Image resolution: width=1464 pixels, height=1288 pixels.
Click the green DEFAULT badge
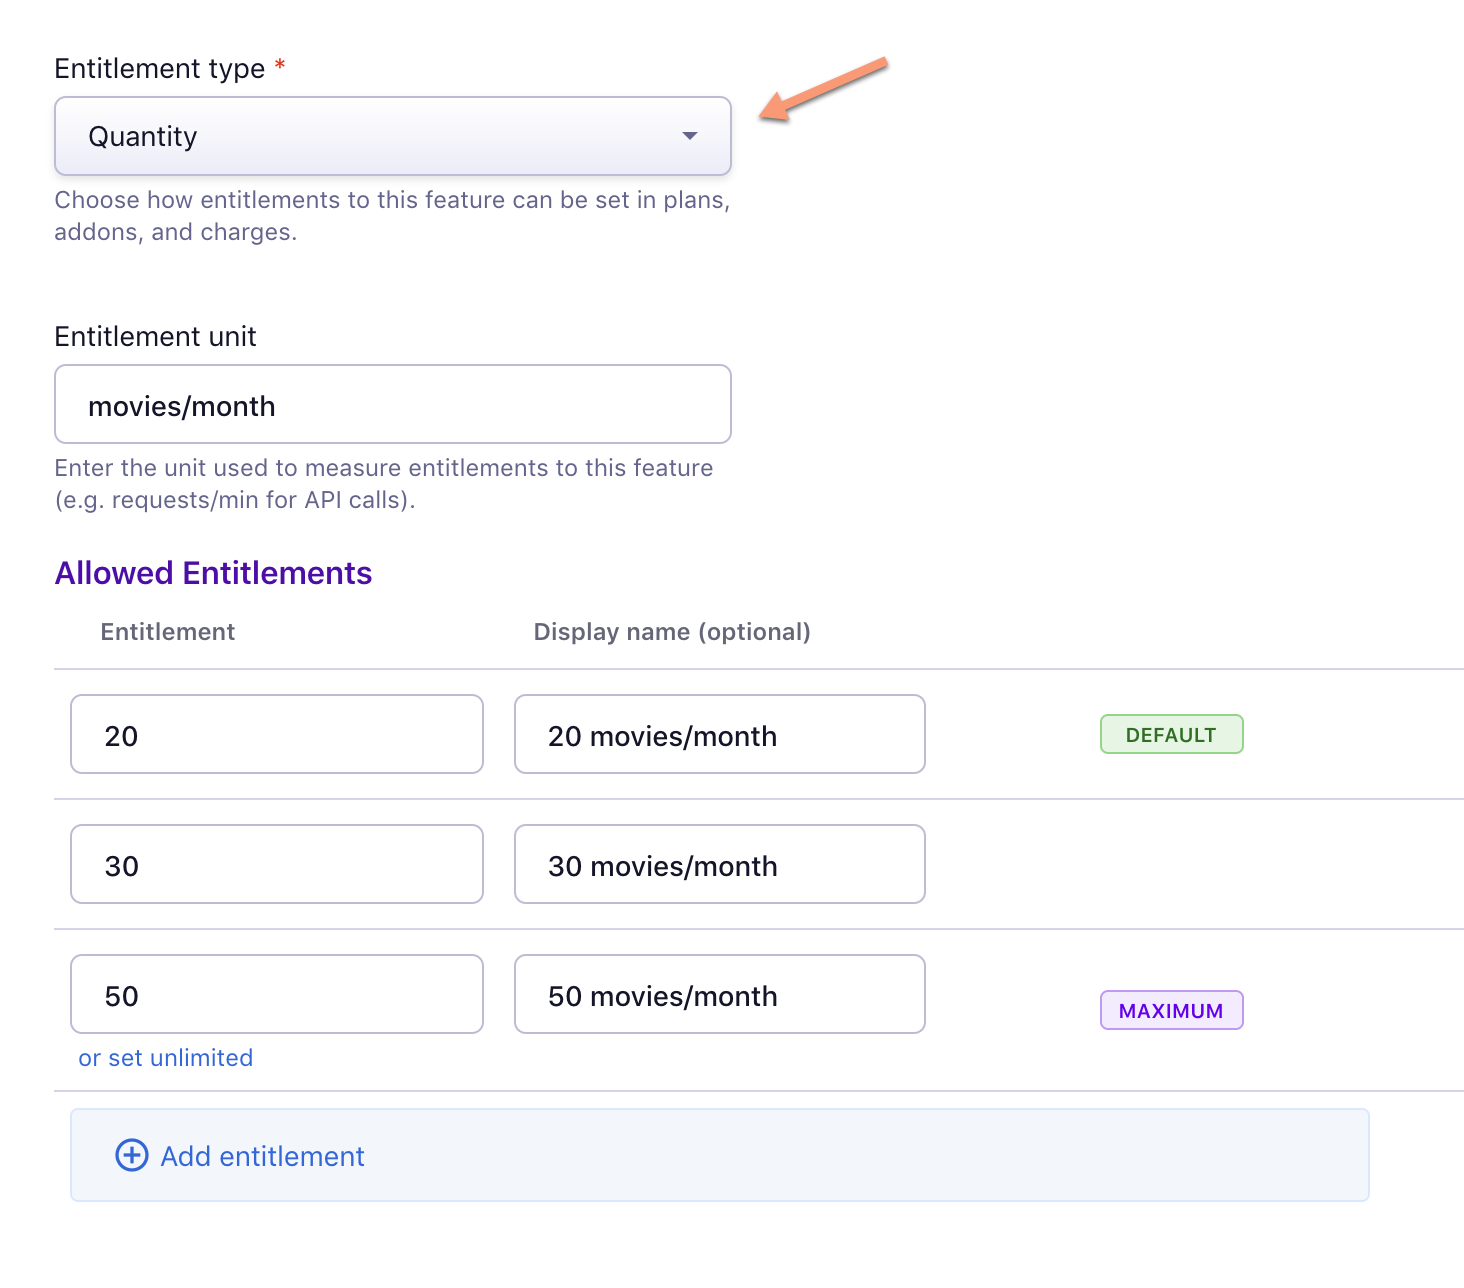tap(1171, 734)
